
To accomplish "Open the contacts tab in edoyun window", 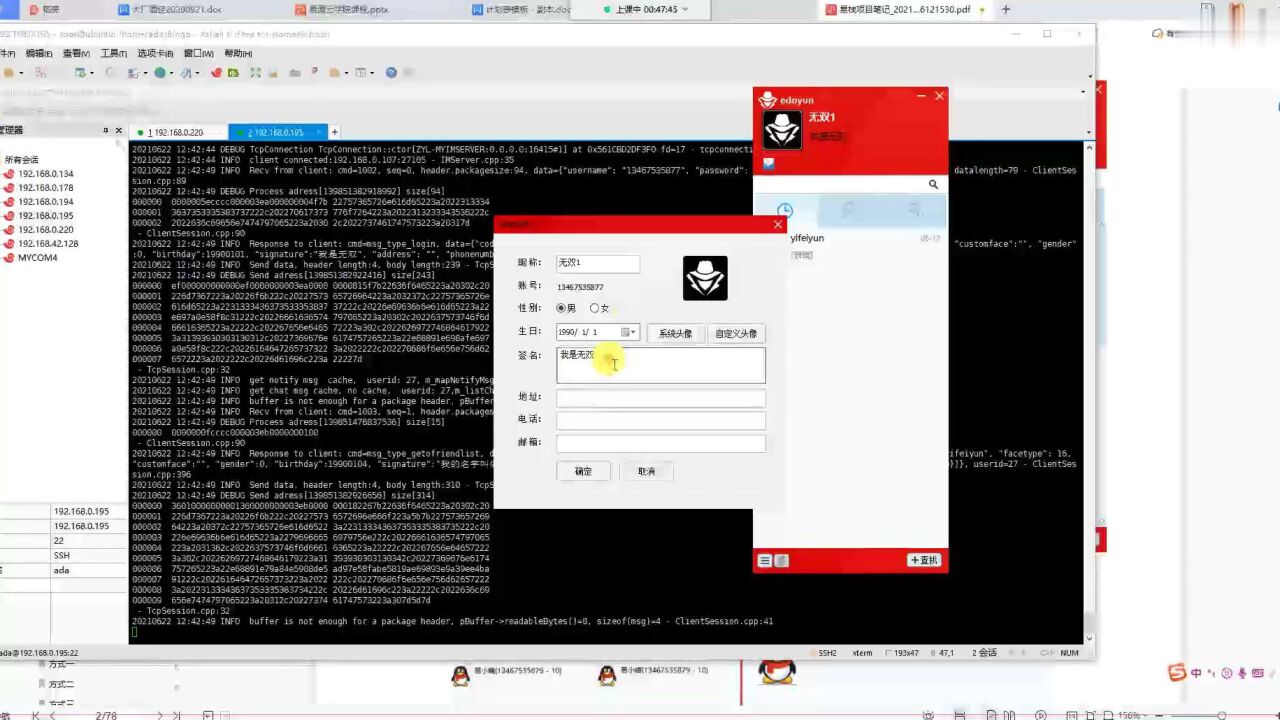I will 848,211.
